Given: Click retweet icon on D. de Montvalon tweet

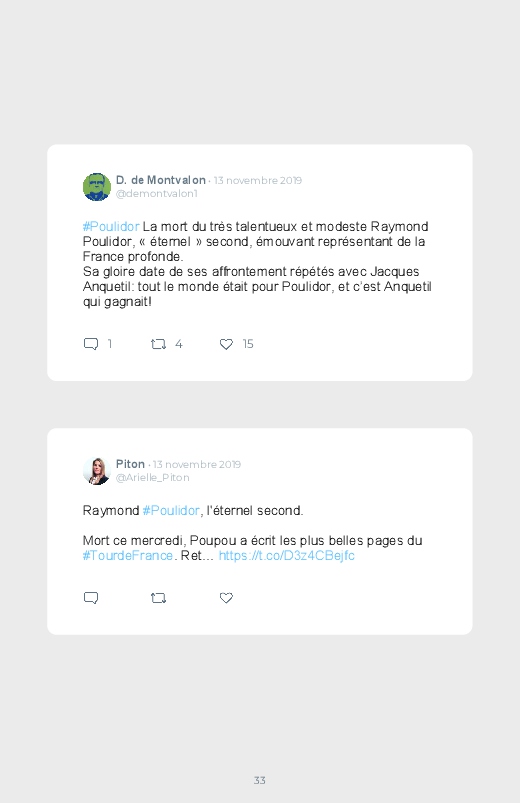Looking at the screenshot, I should point(158,344).
